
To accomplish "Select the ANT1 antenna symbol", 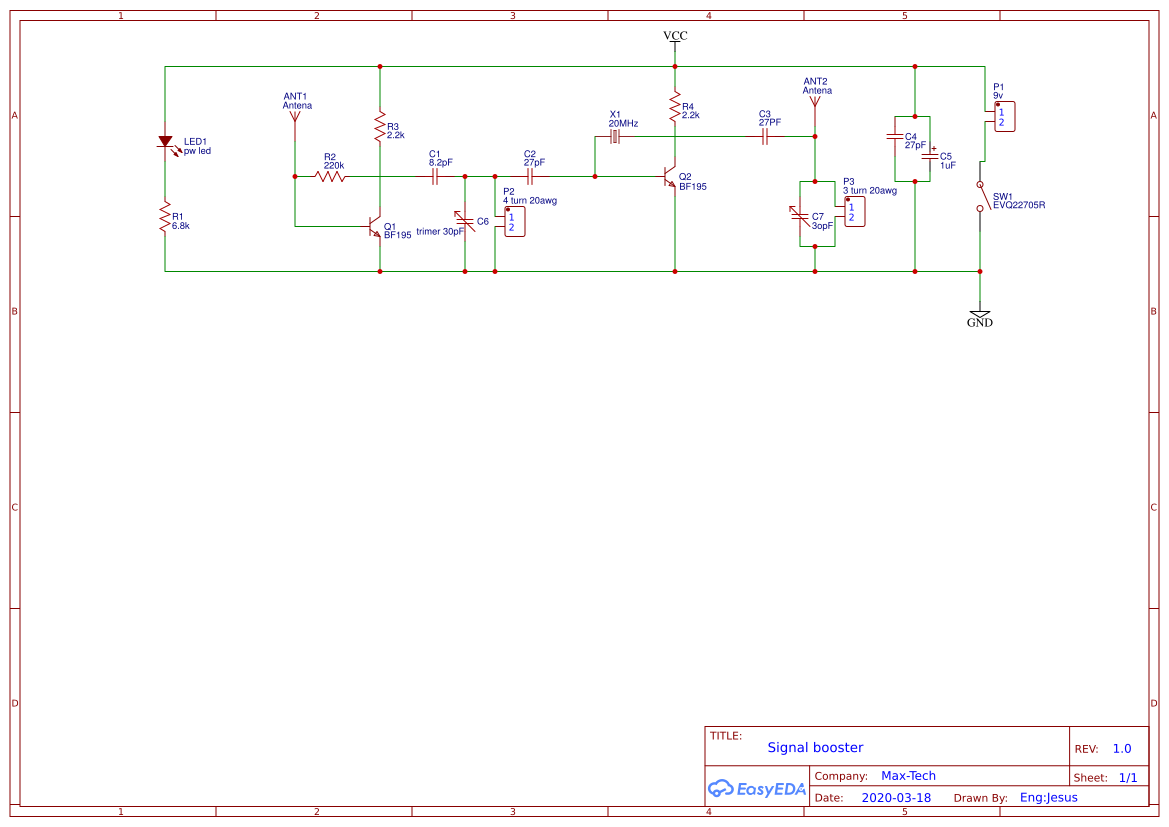I will (295, 117).
